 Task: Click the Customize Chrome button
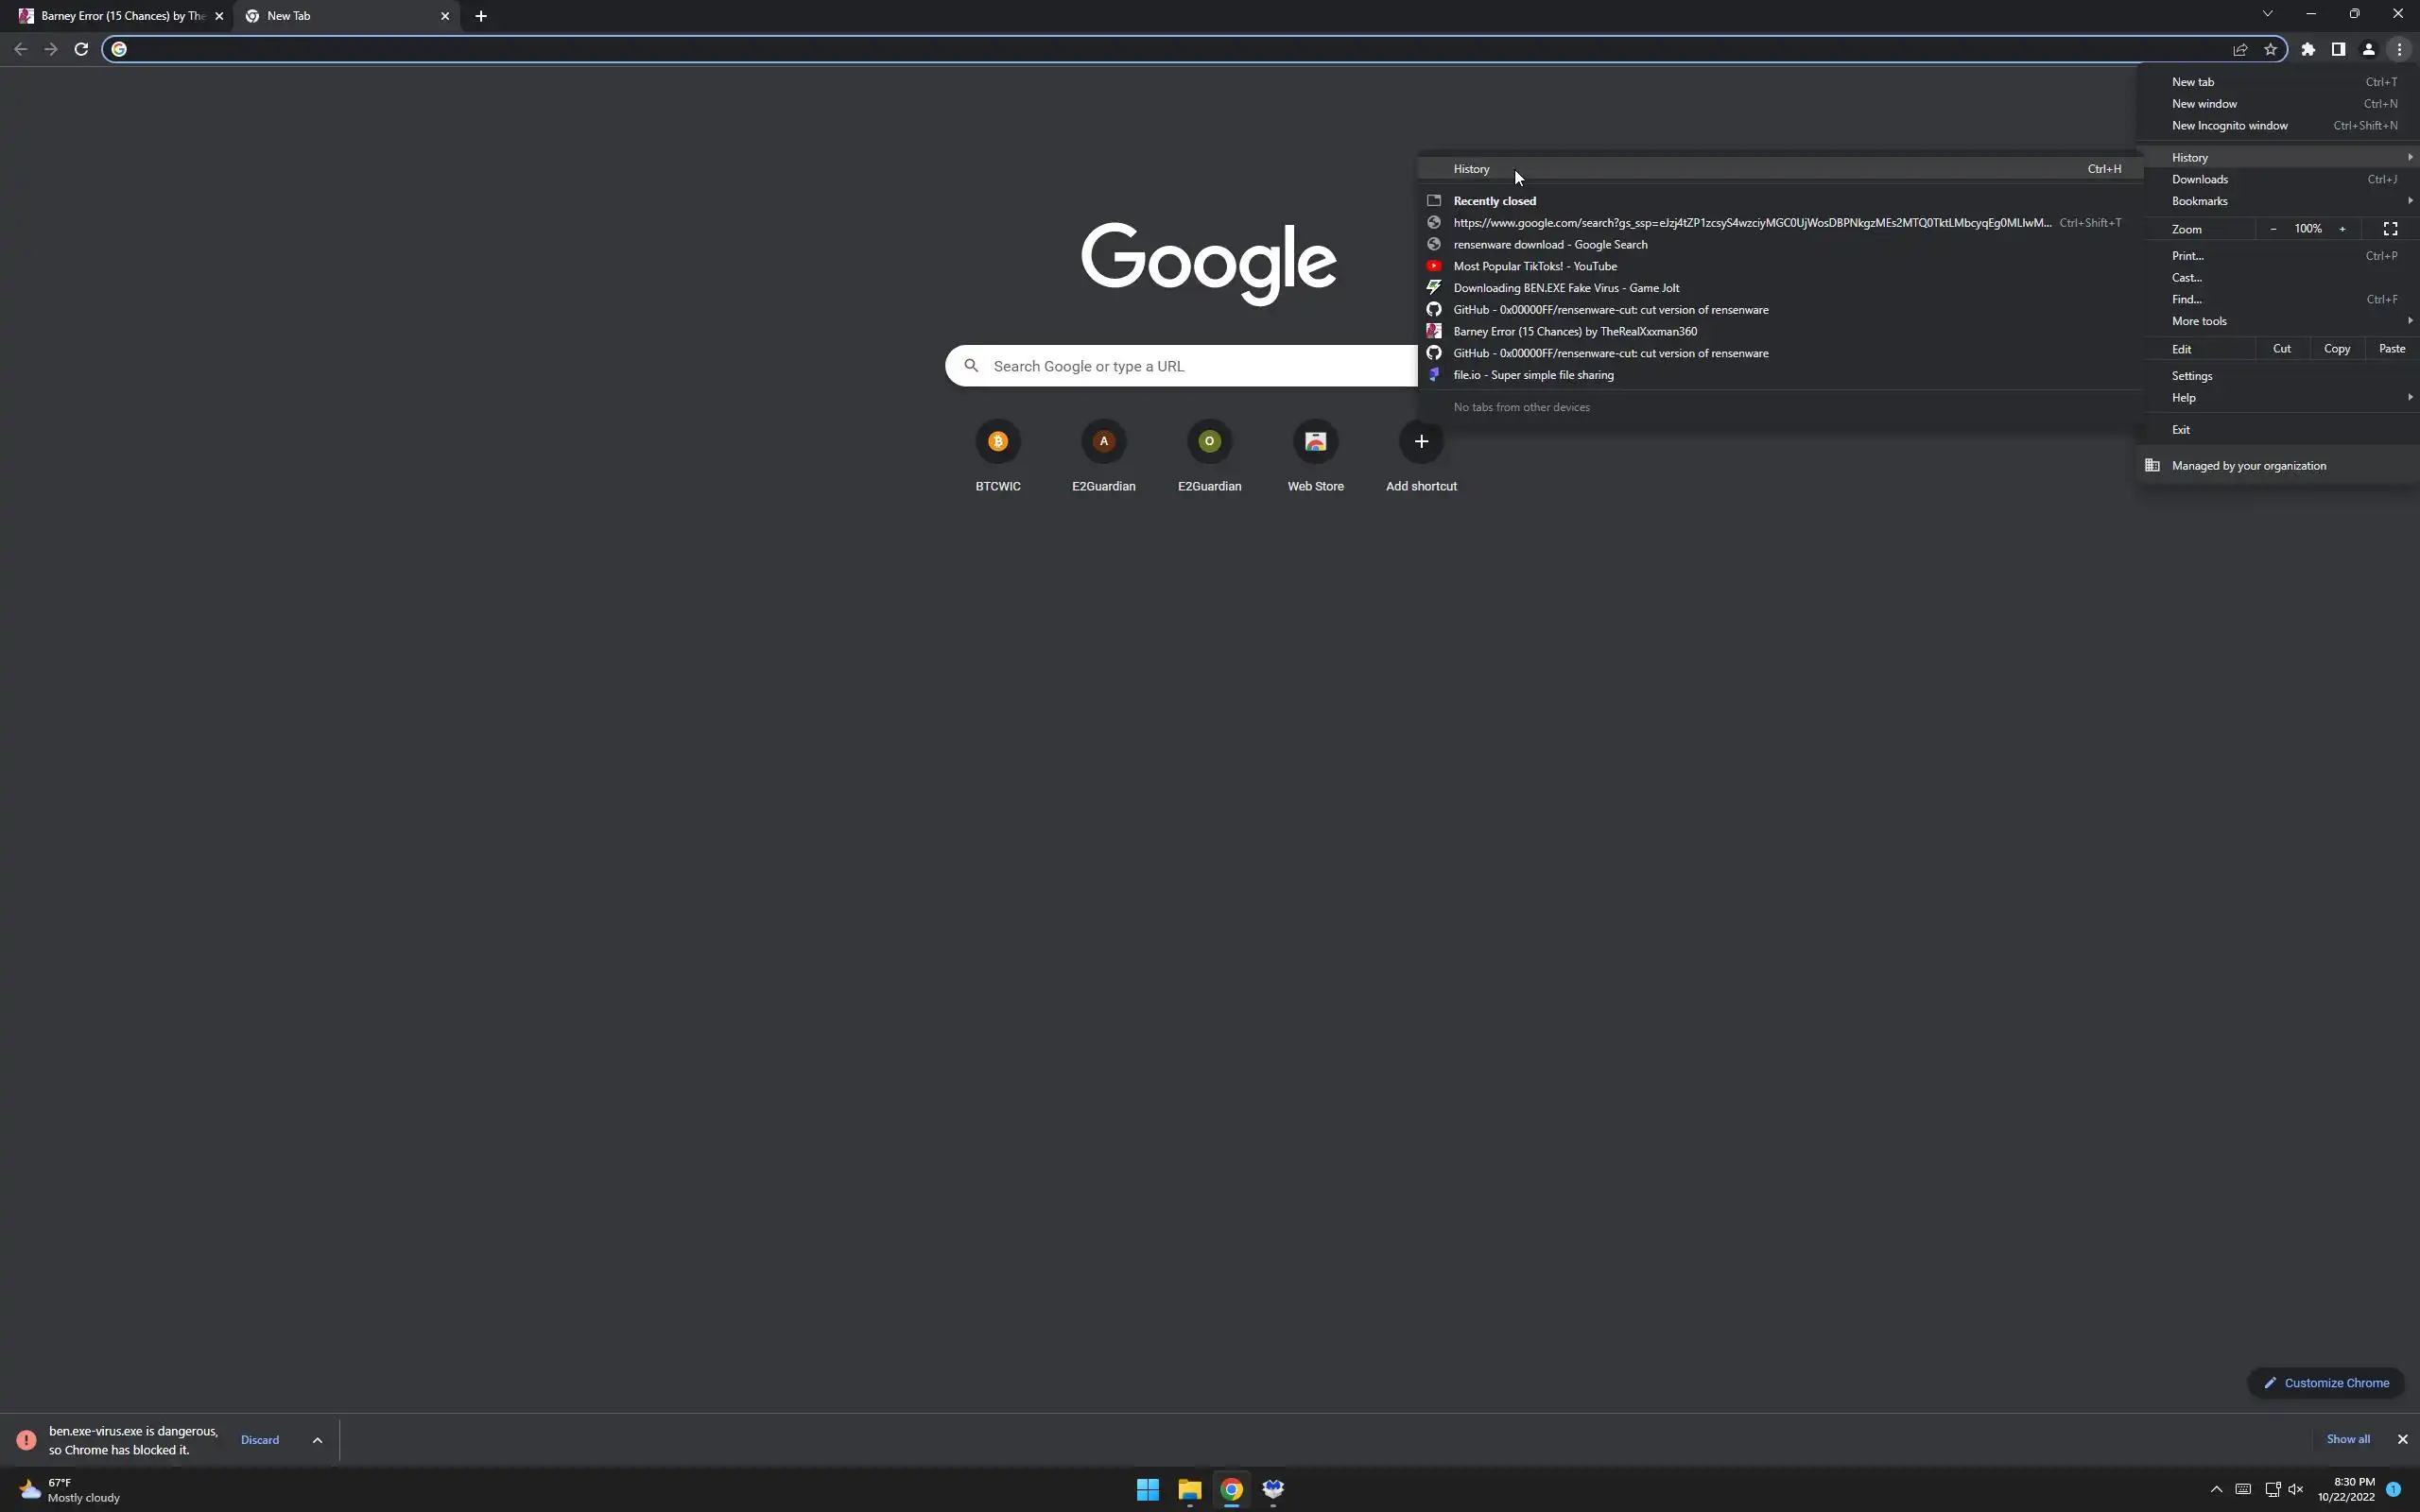click(x=2325, y=1383)
